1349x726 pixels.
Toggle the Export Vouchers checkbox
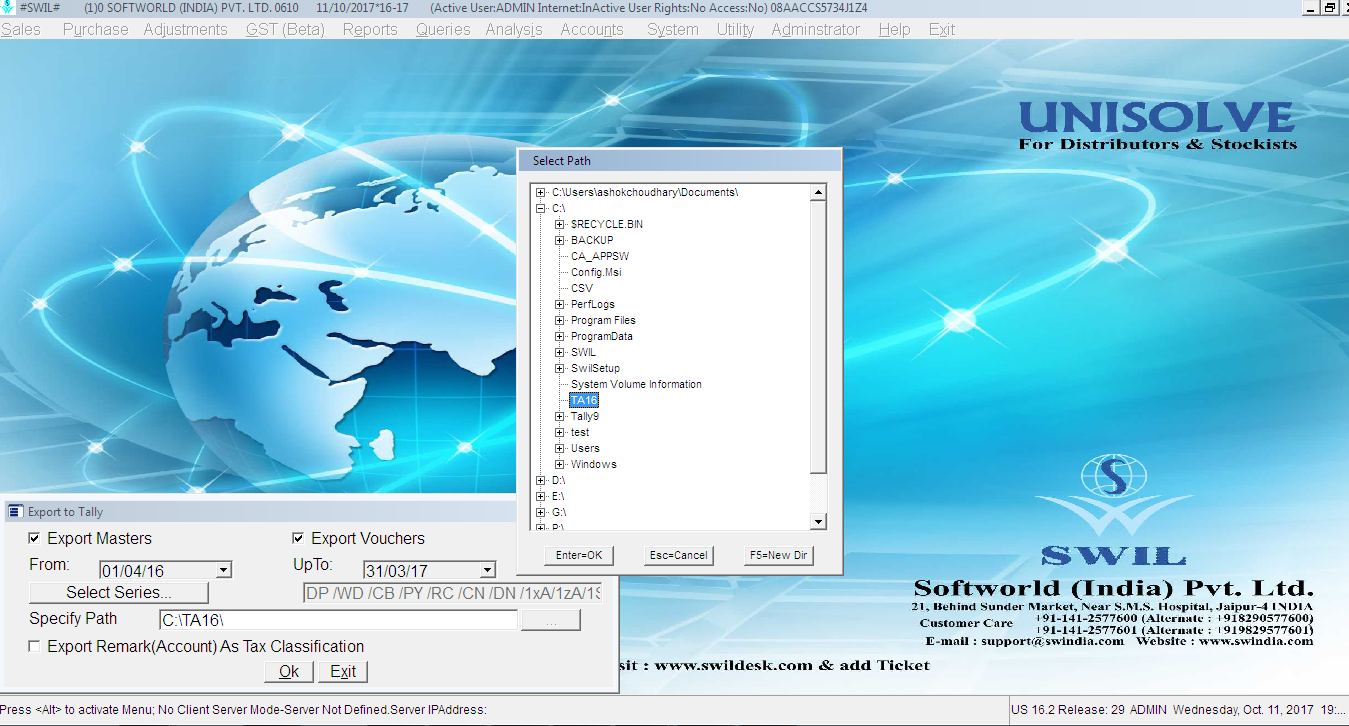click(298, 538)
